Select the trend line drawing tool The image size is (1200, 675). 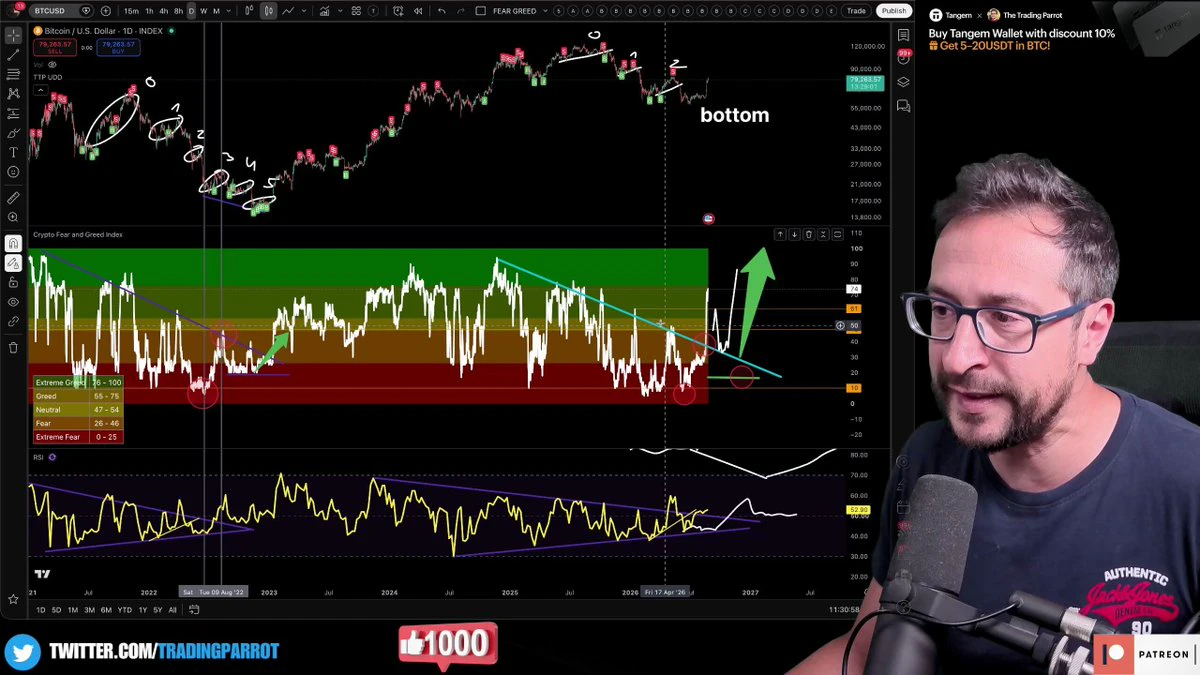[x=13, y=55]
